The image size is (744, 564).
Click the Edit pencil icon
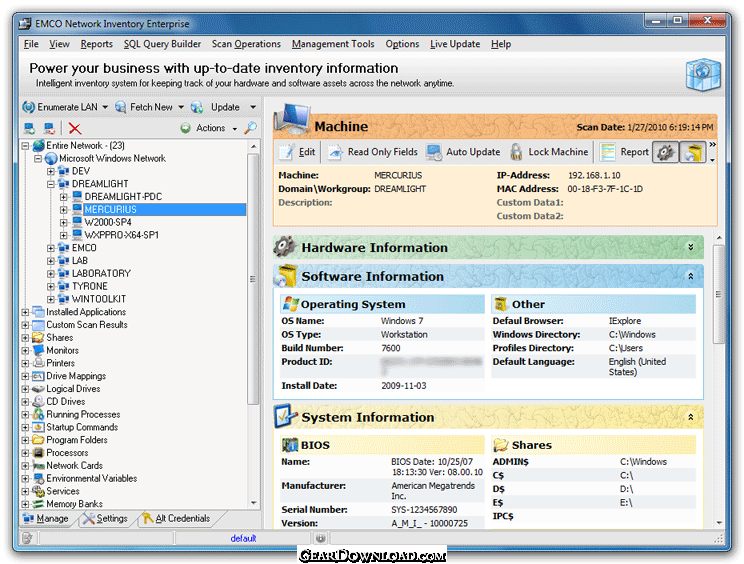click(x=287, y=152)
